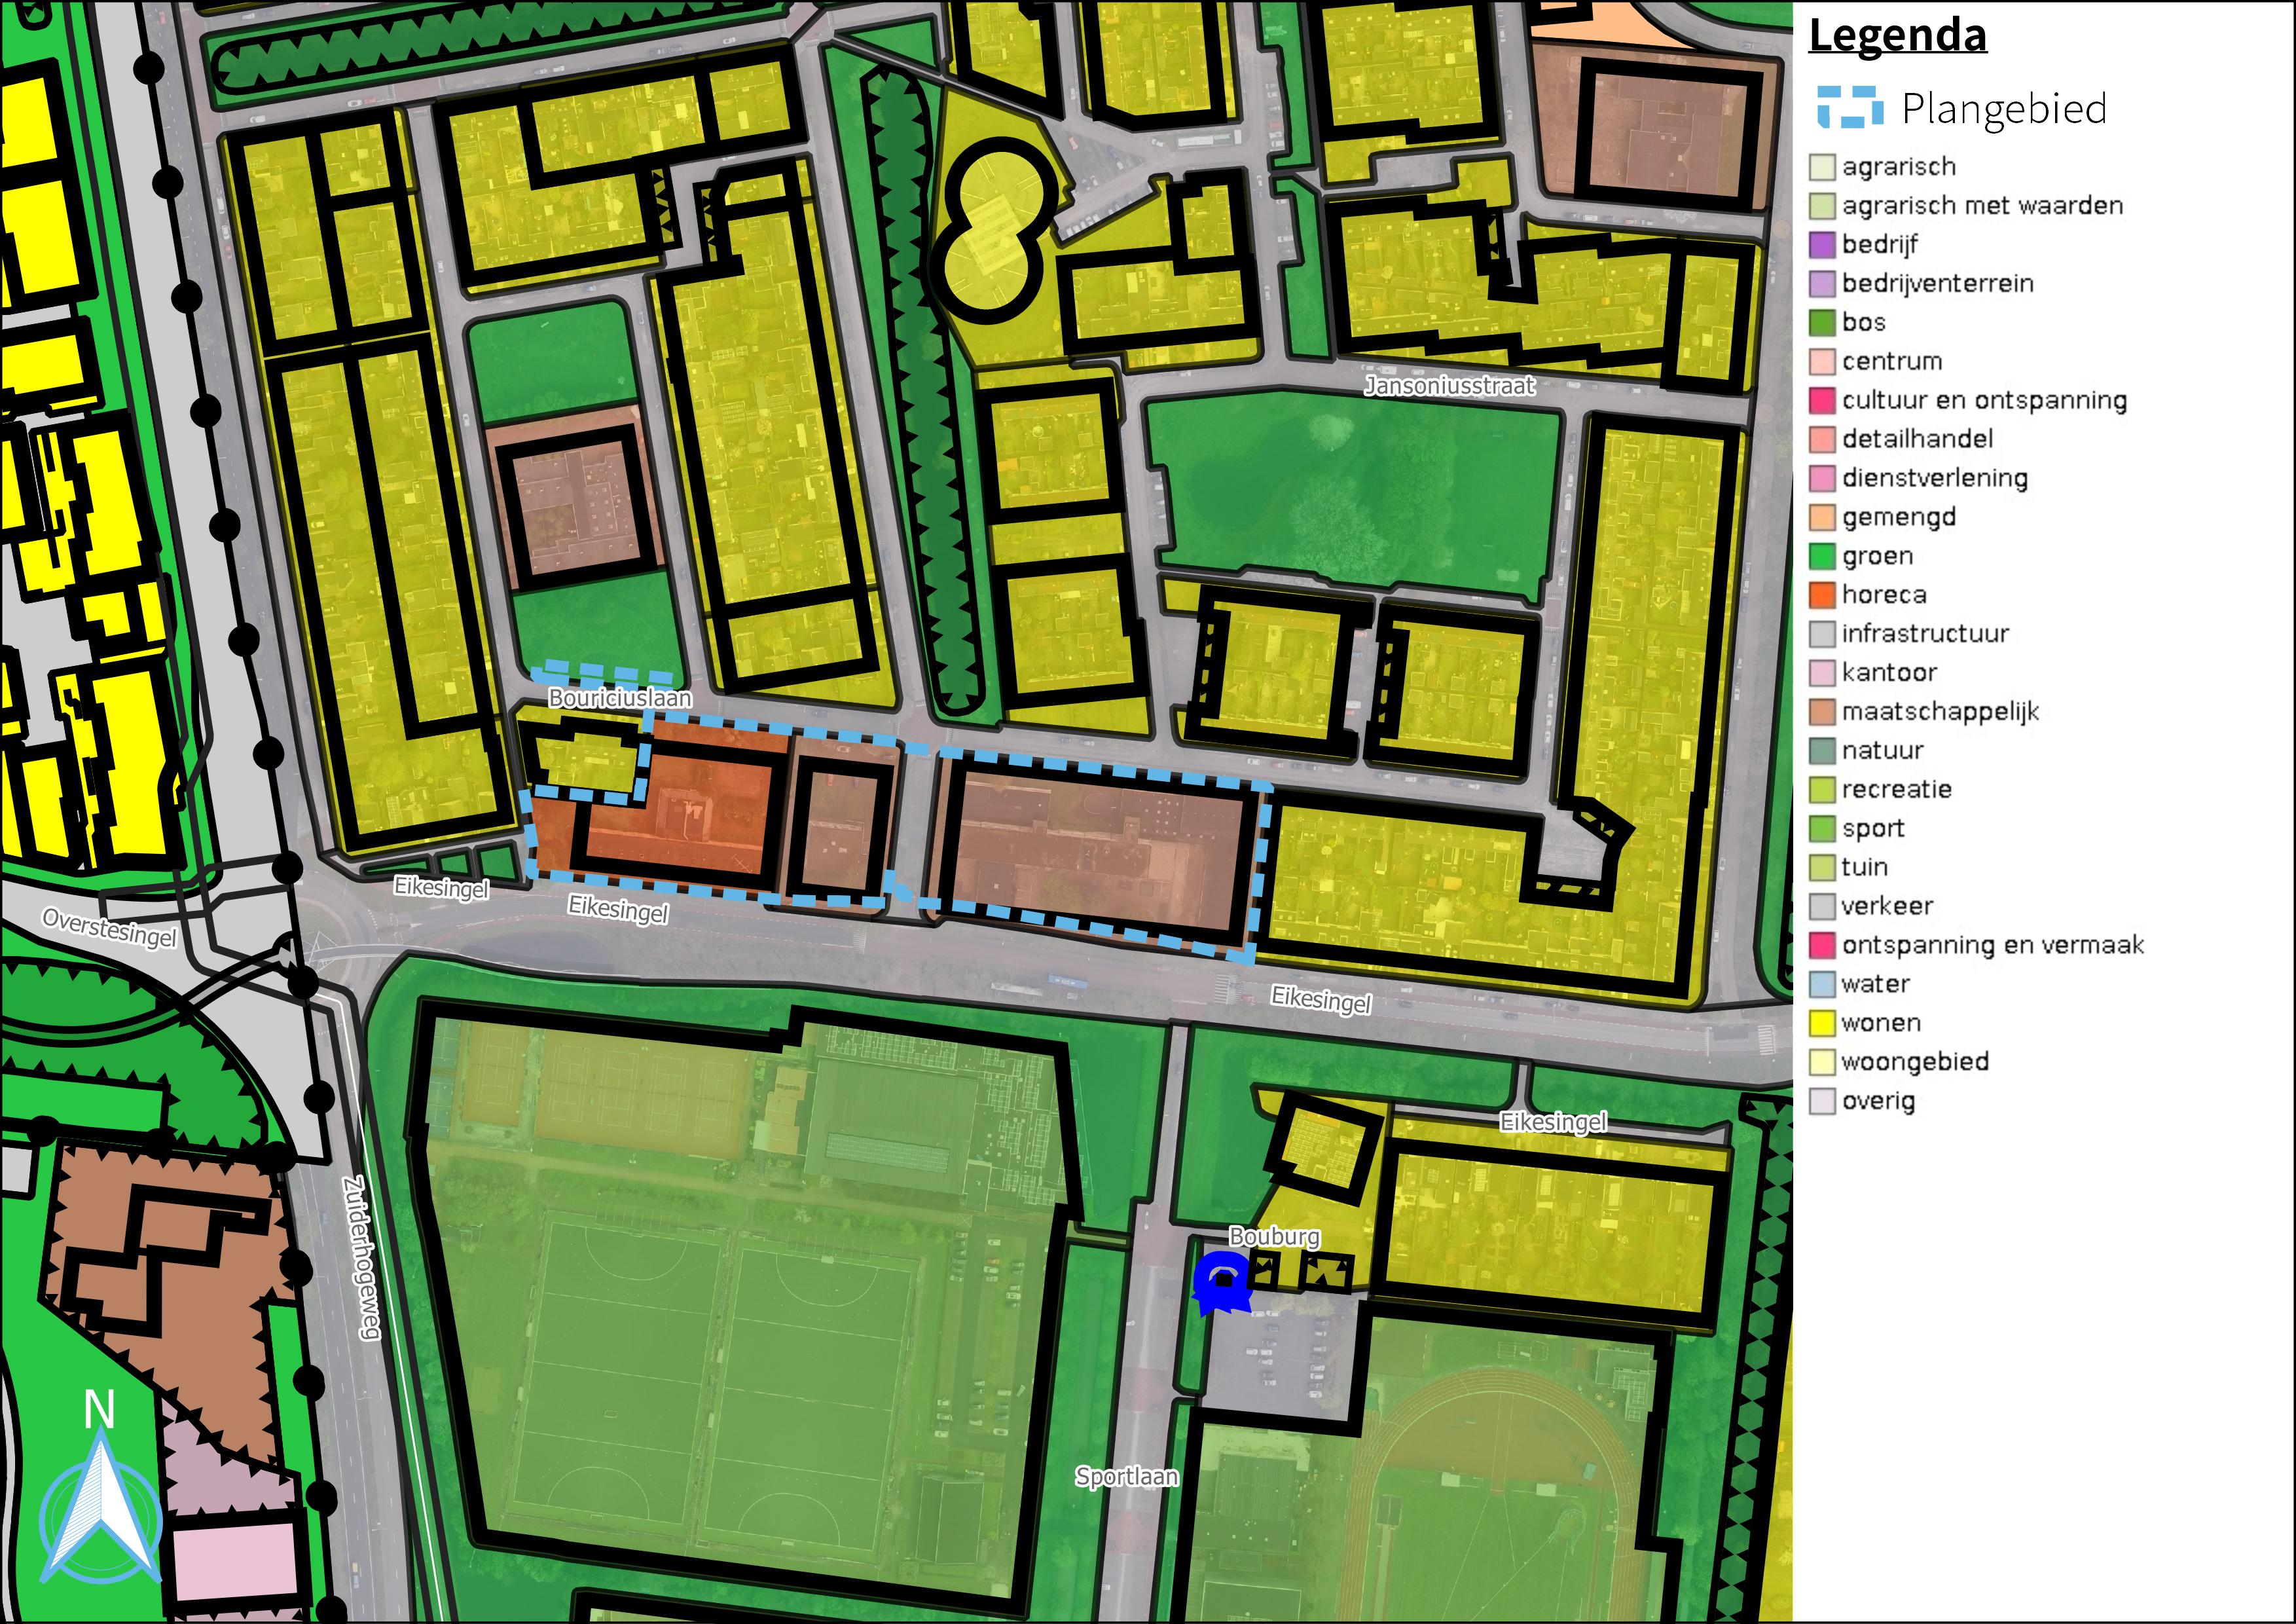Click the ontspanning en vermaak swatch
2296x1624 pixels.
1822,945
